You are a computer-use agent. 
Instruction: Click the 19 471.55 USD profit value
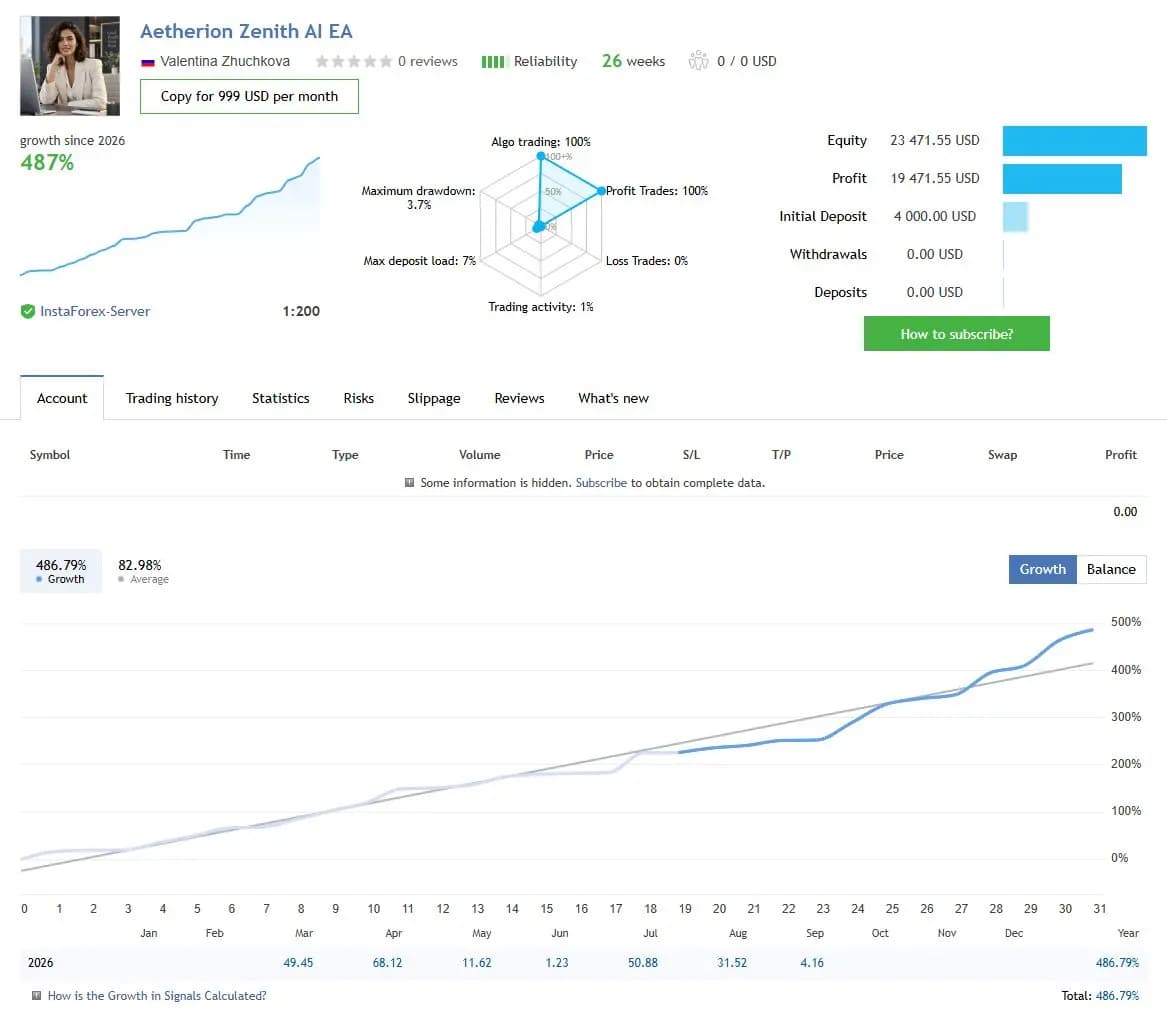935,179
